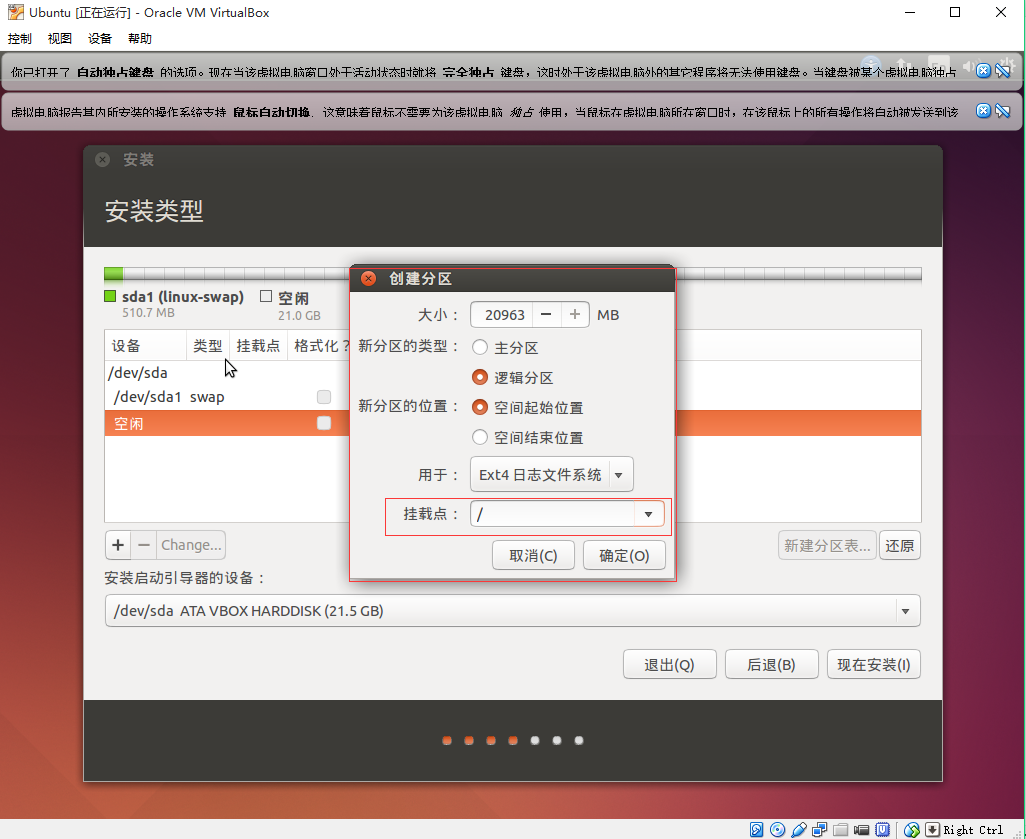This screenshot has width=1026, height=839.
Task: Click the VirtualBox app icon in title bar
Action: pos(15,12)
